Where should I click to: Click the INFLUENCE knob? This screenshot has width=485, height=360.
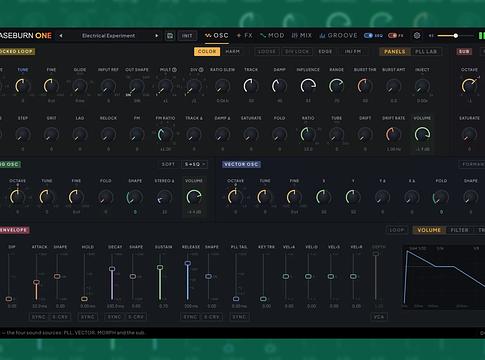308,86
